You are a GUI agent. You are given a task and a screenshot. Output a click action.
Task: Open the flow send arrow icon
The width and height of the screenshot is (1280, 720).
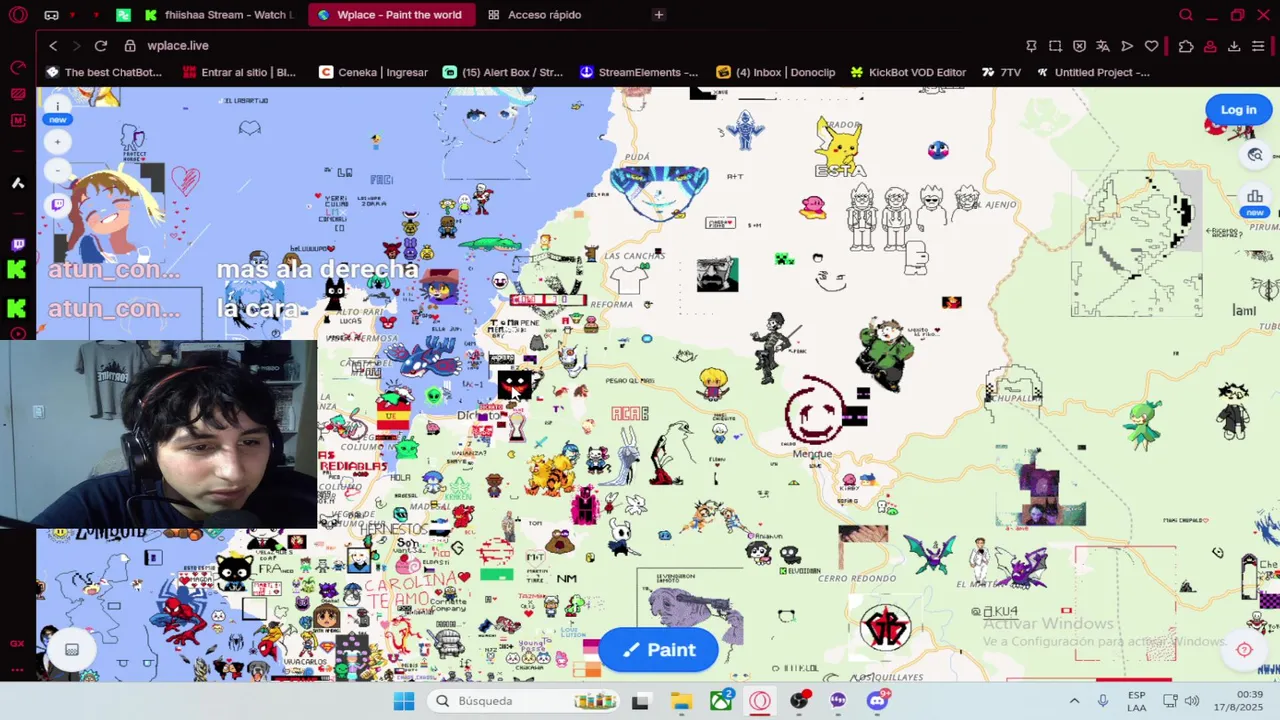[1127, 46]
